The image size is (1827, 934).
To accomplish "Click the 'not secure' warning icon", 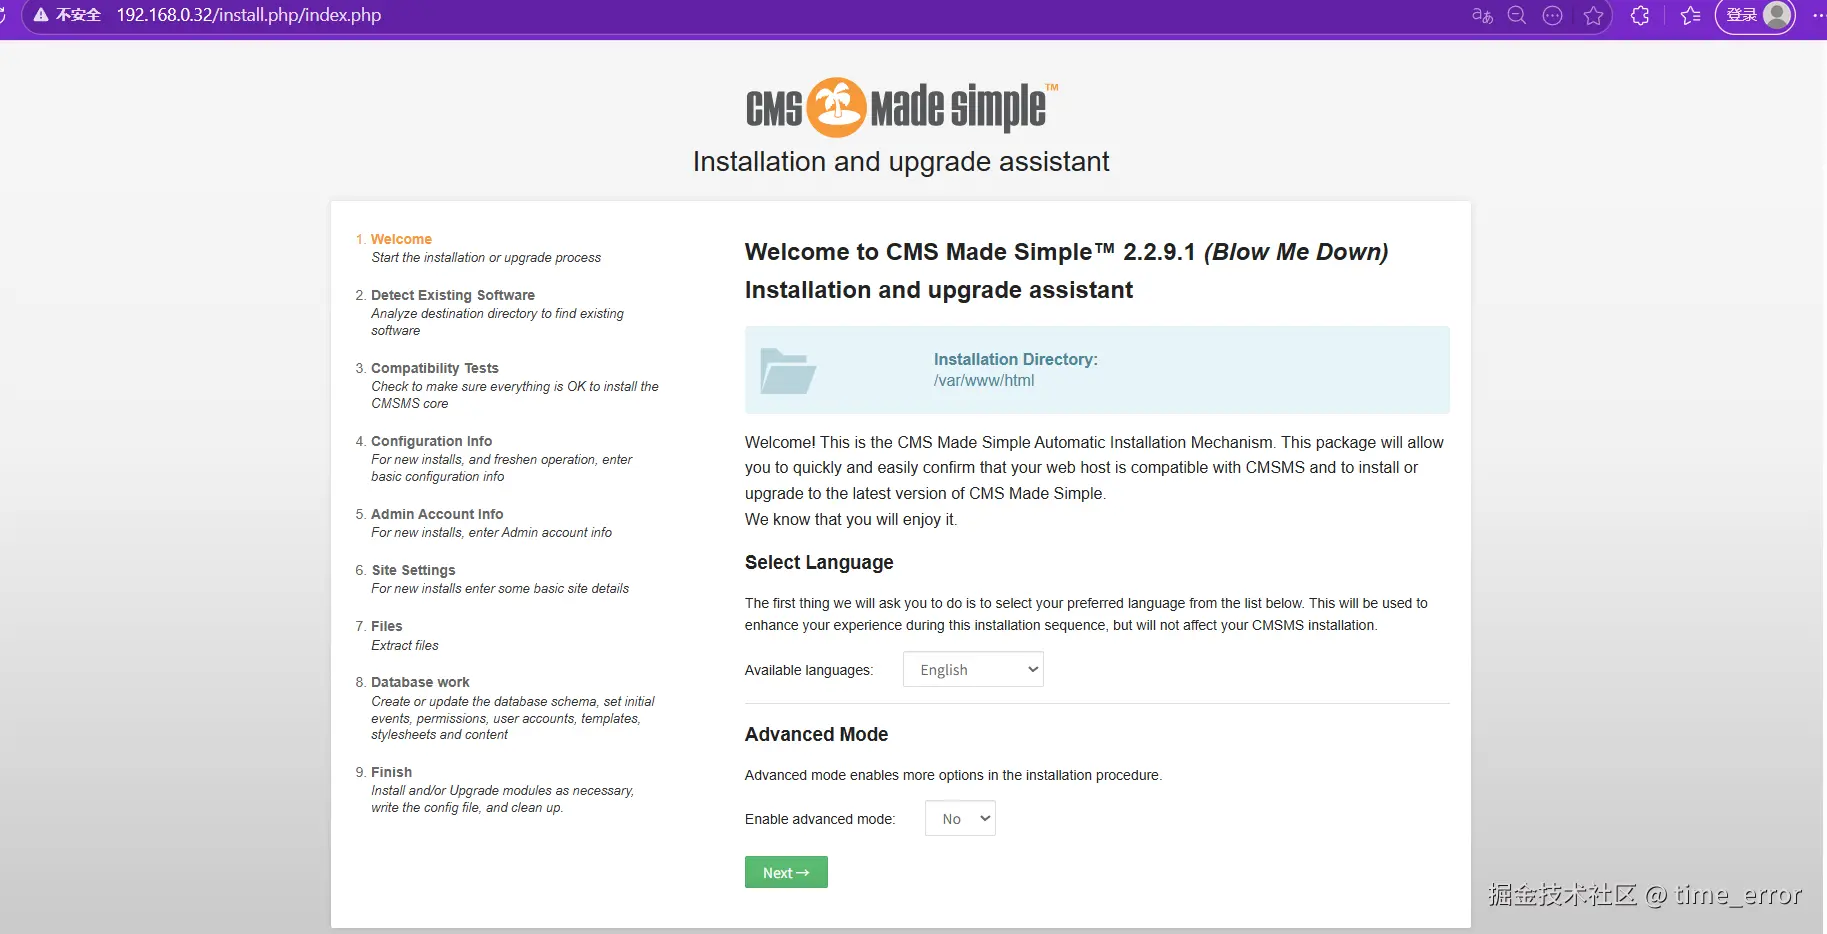I will (x=40, y=15).
